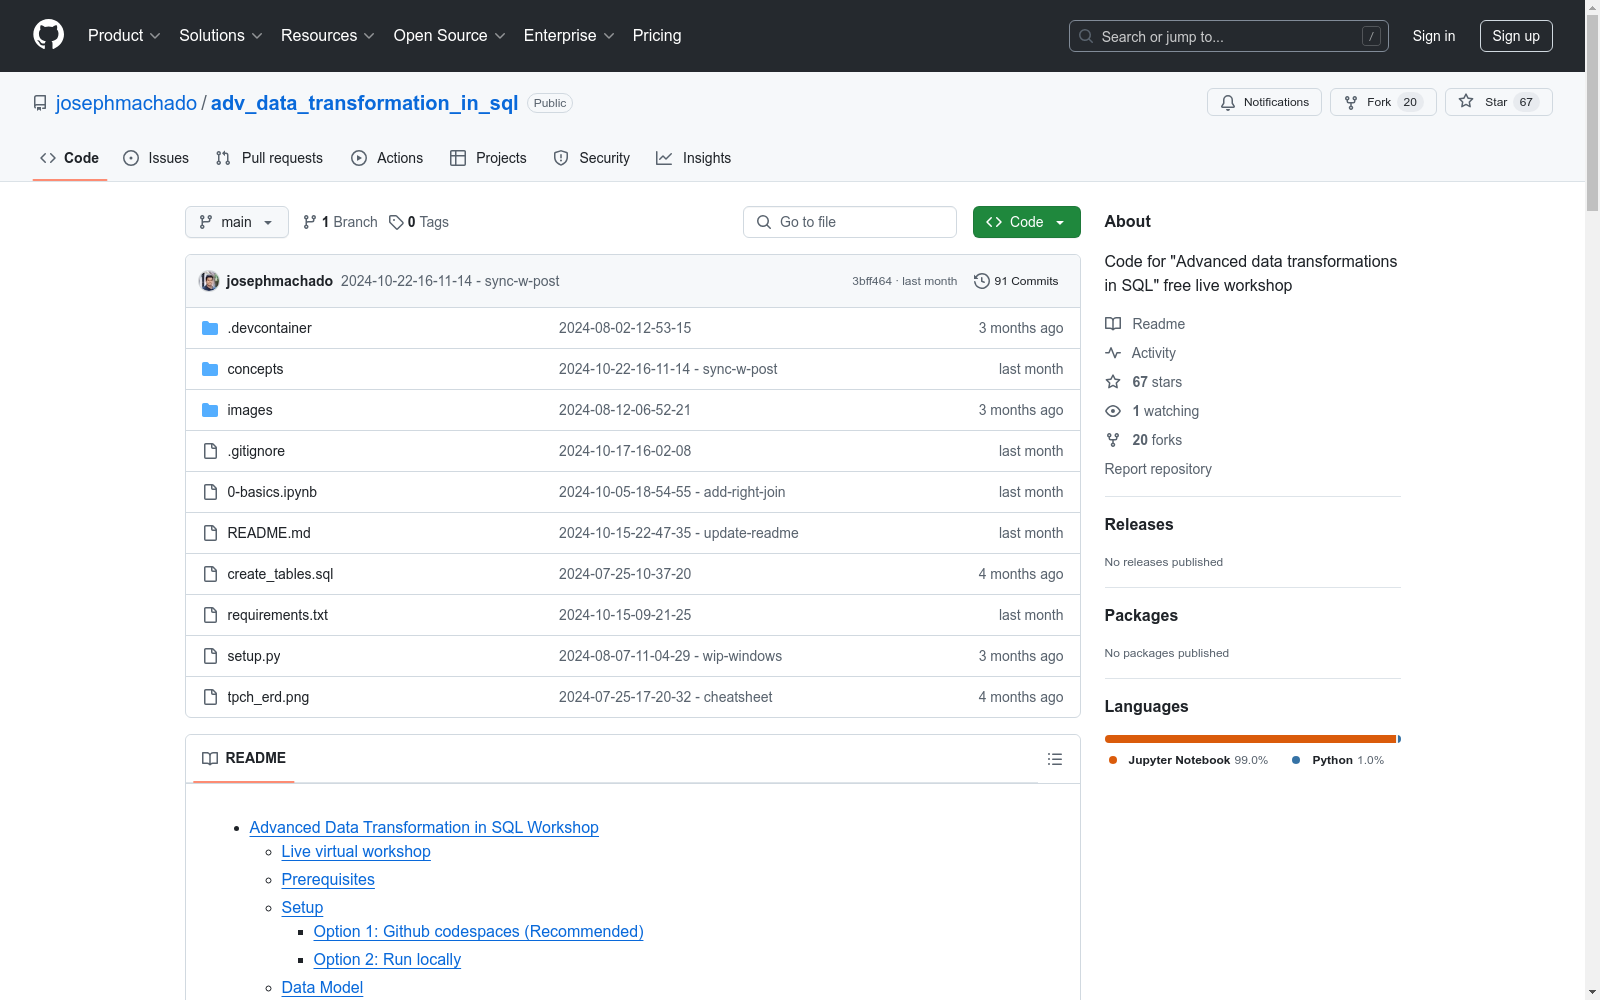Click the tag icon next to Tags

tap(396, 222)
